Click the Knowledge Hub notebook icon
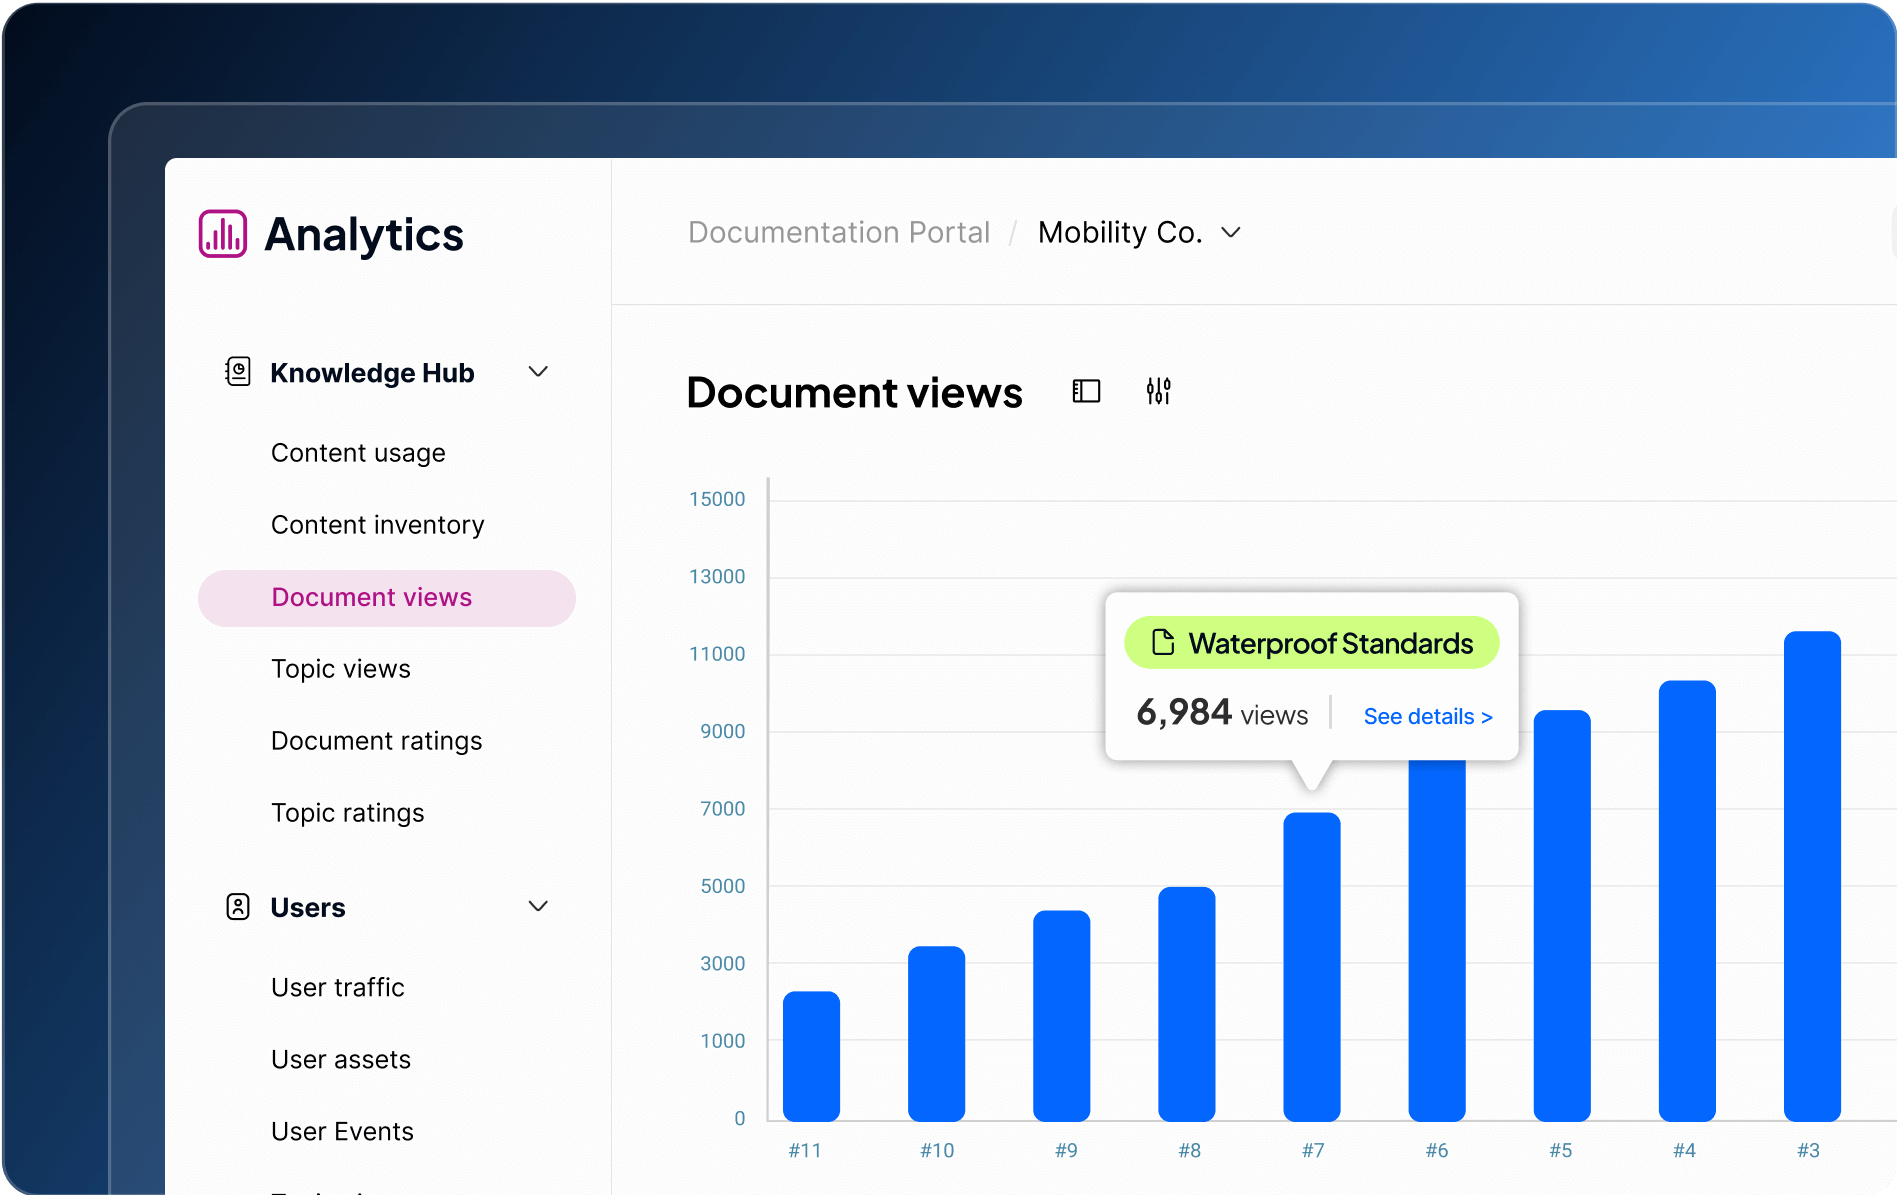The image size is (1897, 1195). [237, 372]
